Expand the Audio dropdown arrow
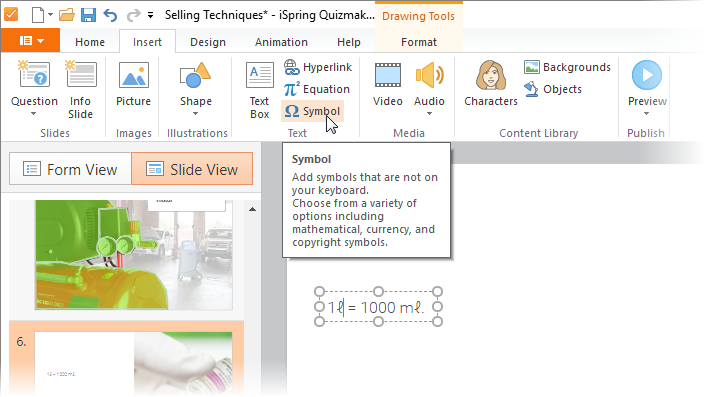 [429, 114]
